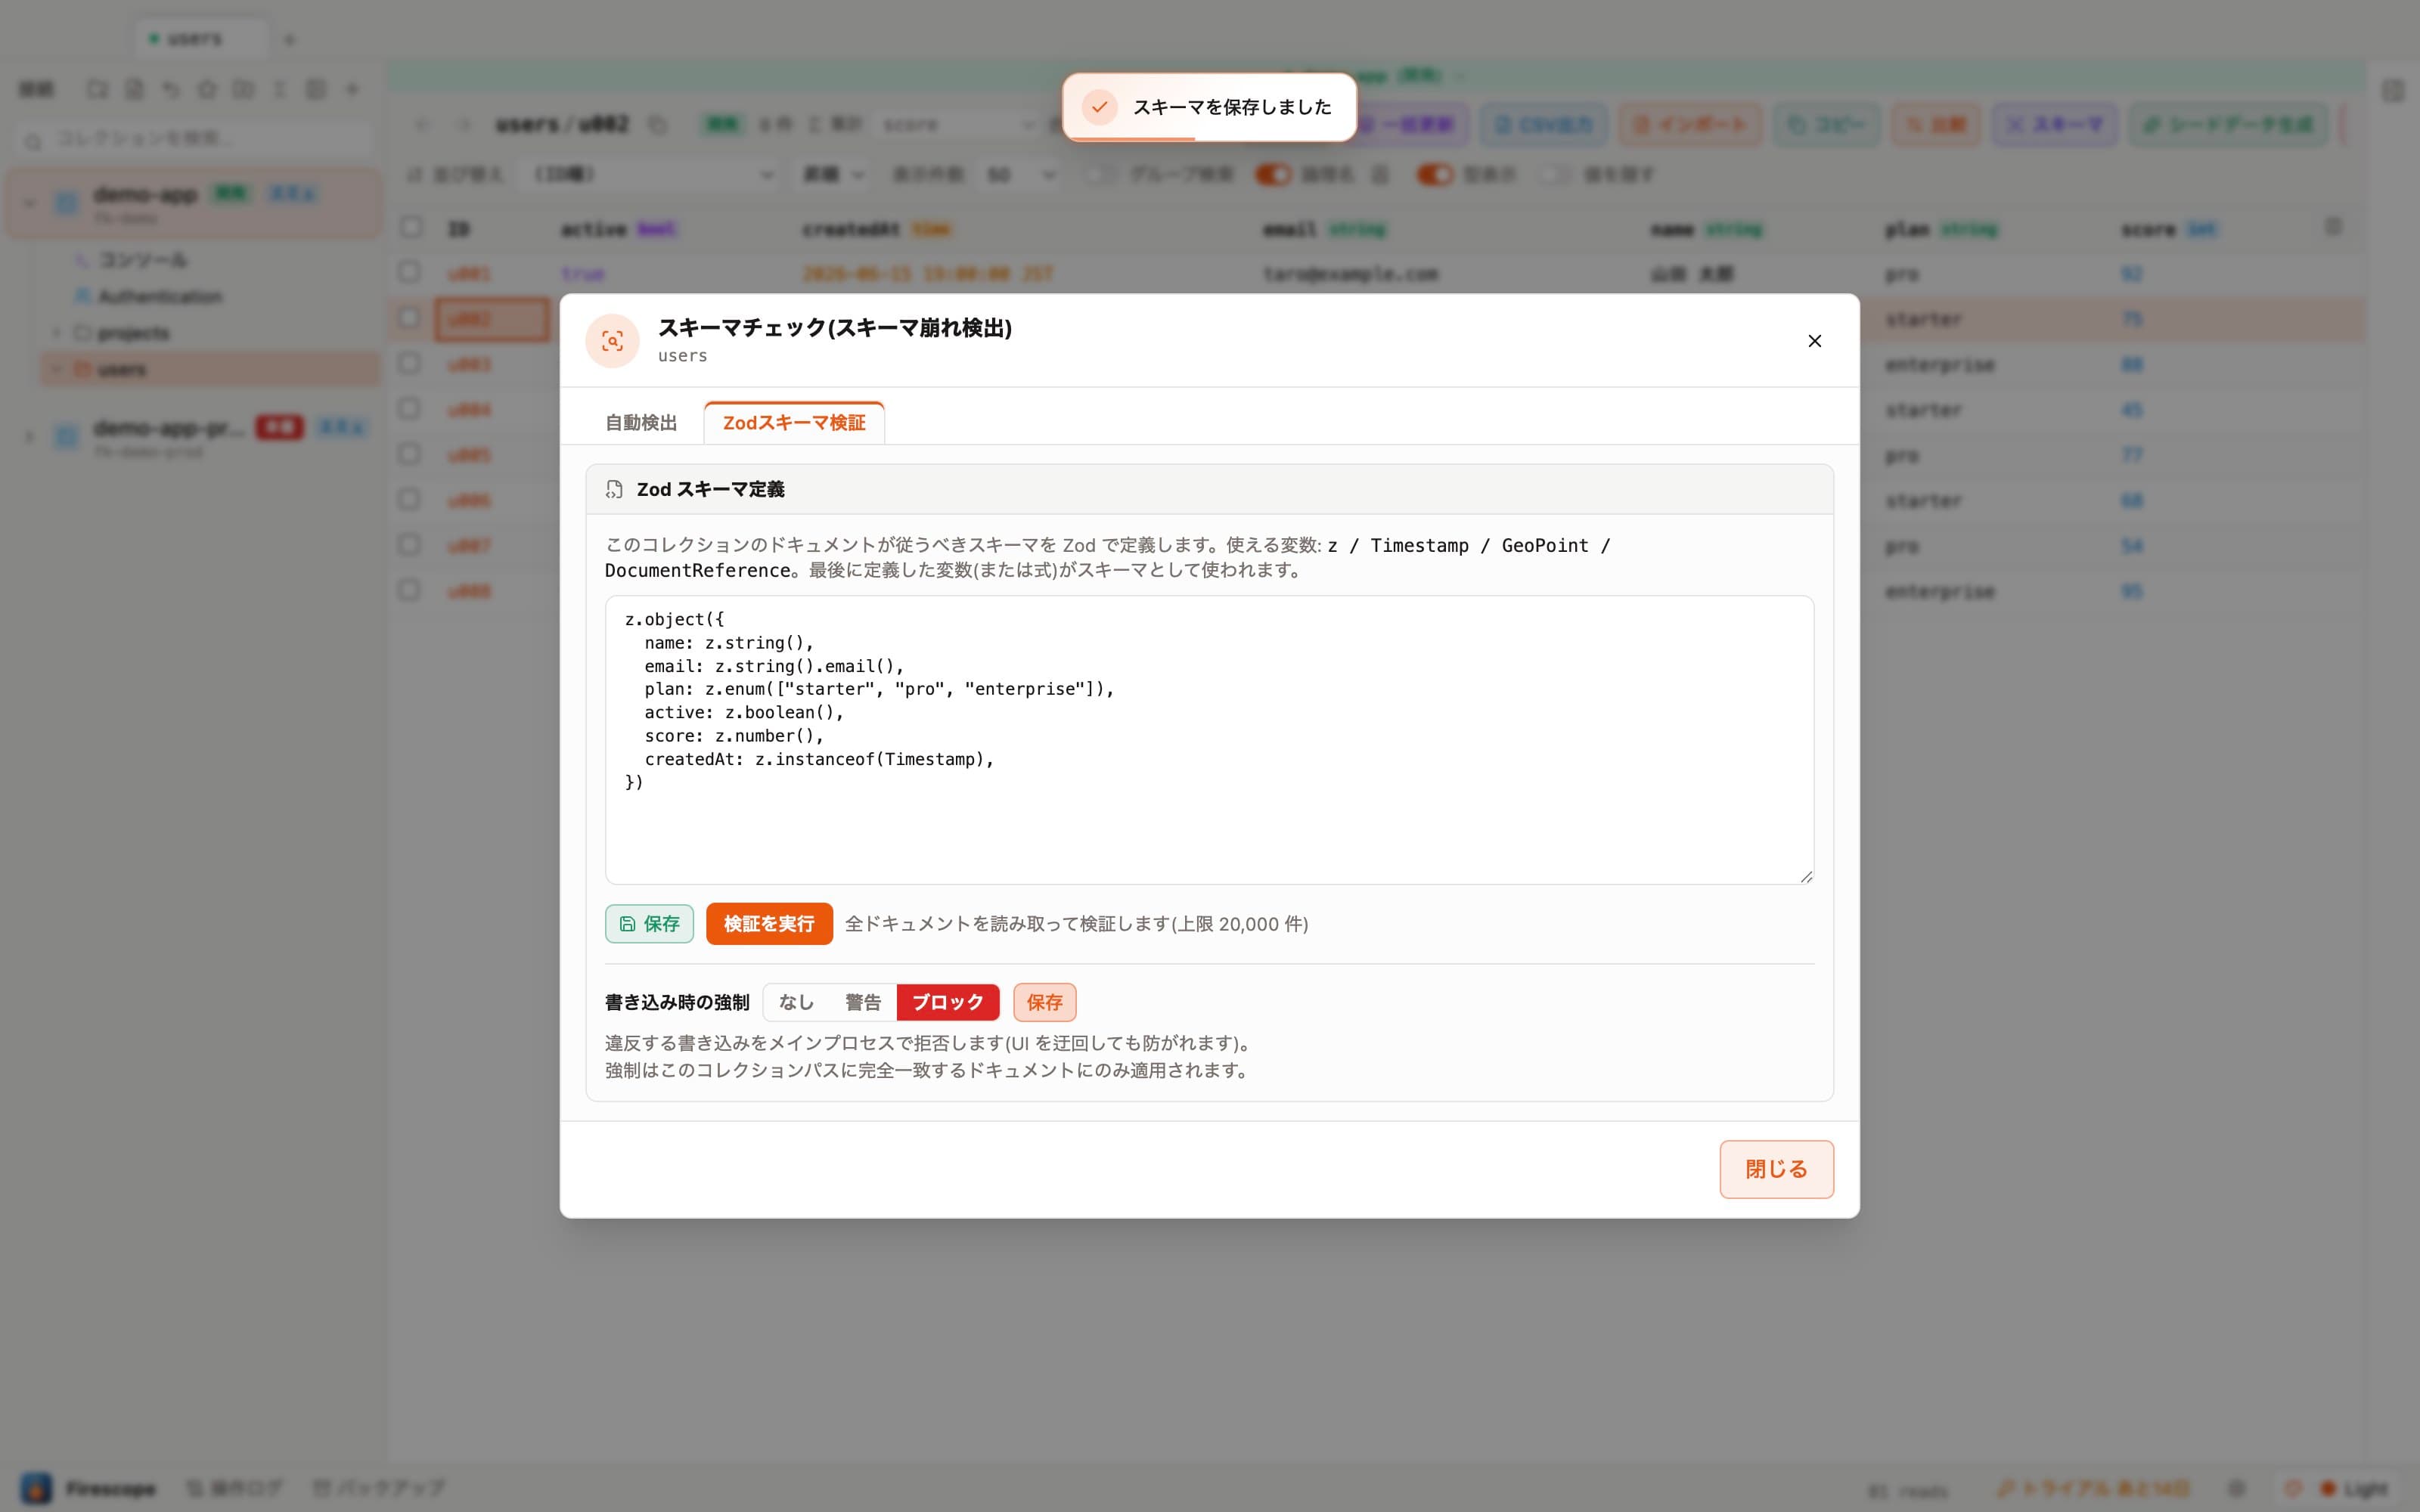Screen dimensions: 2420x1512
Task: Click the Firescope app logo in footer
Action: point(37,1488)
